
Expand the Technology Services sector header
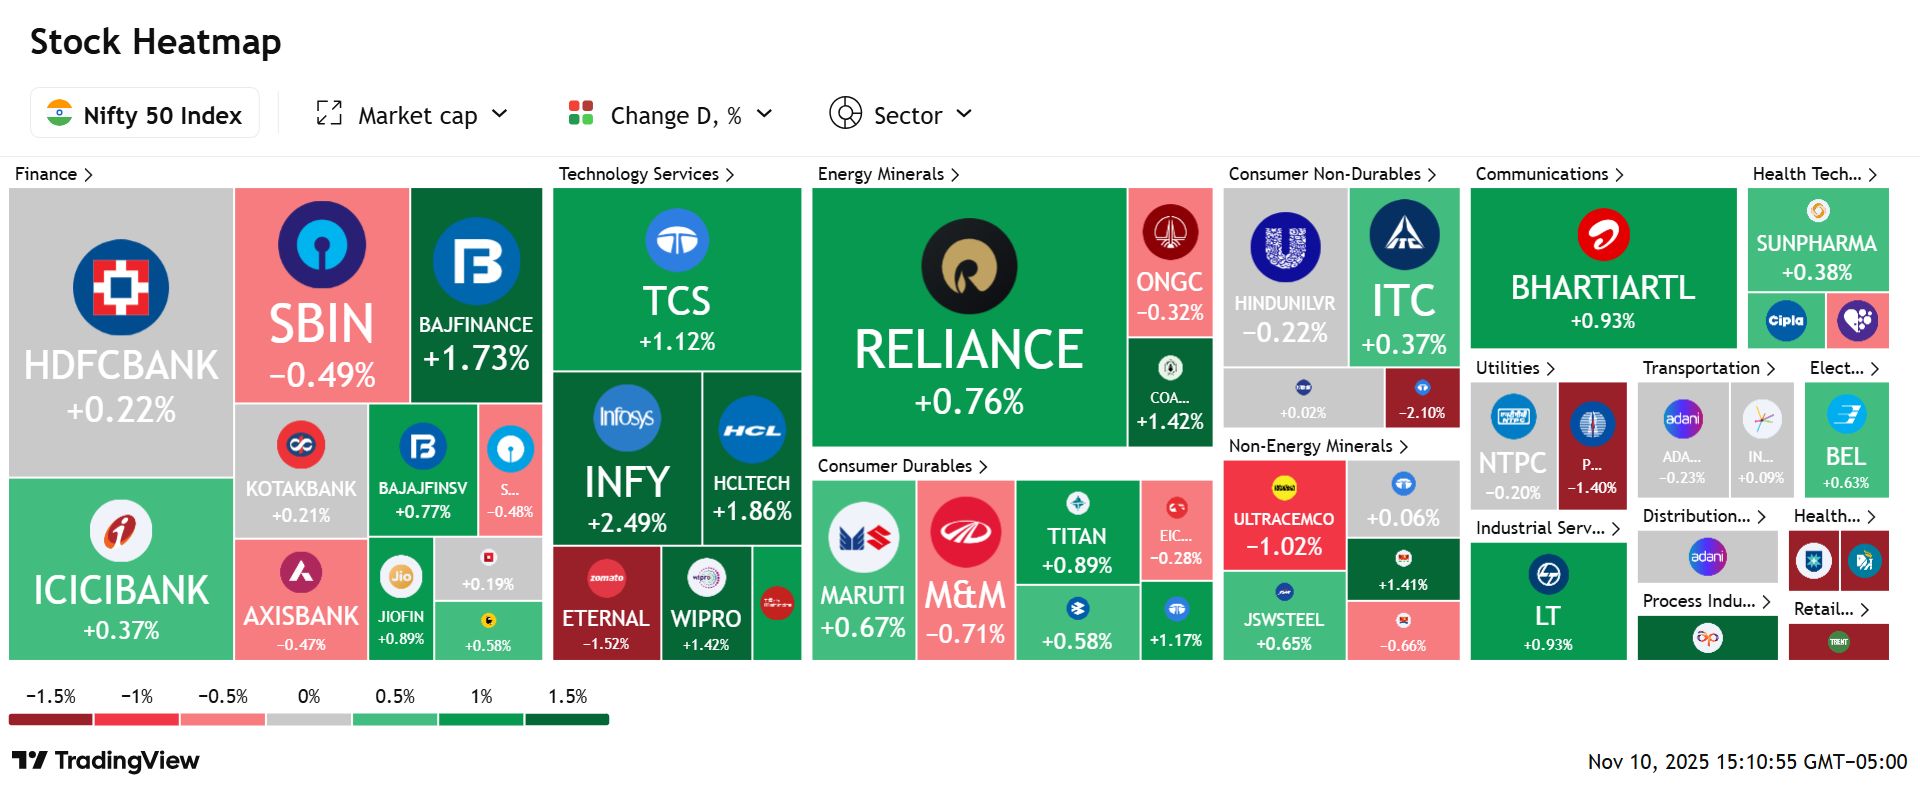[x=647, y=174]
